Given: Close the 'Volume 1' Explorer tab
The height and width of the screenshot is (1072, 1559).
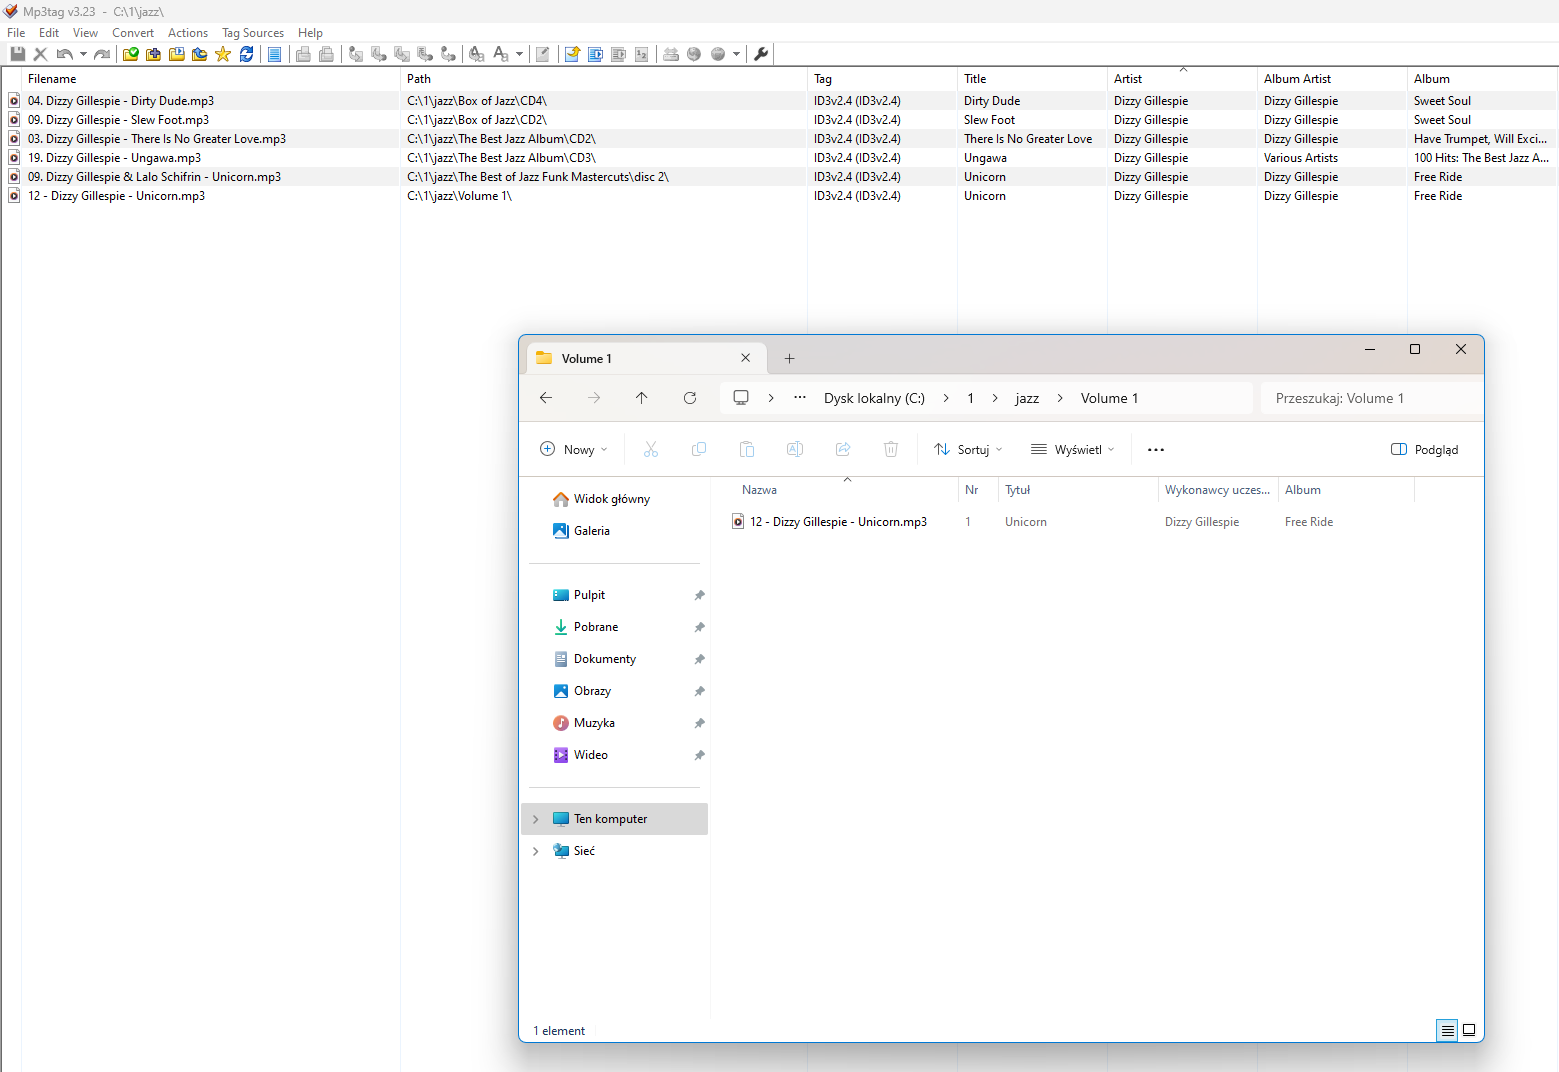Looking at the screenshot, I should coord(745,358).
